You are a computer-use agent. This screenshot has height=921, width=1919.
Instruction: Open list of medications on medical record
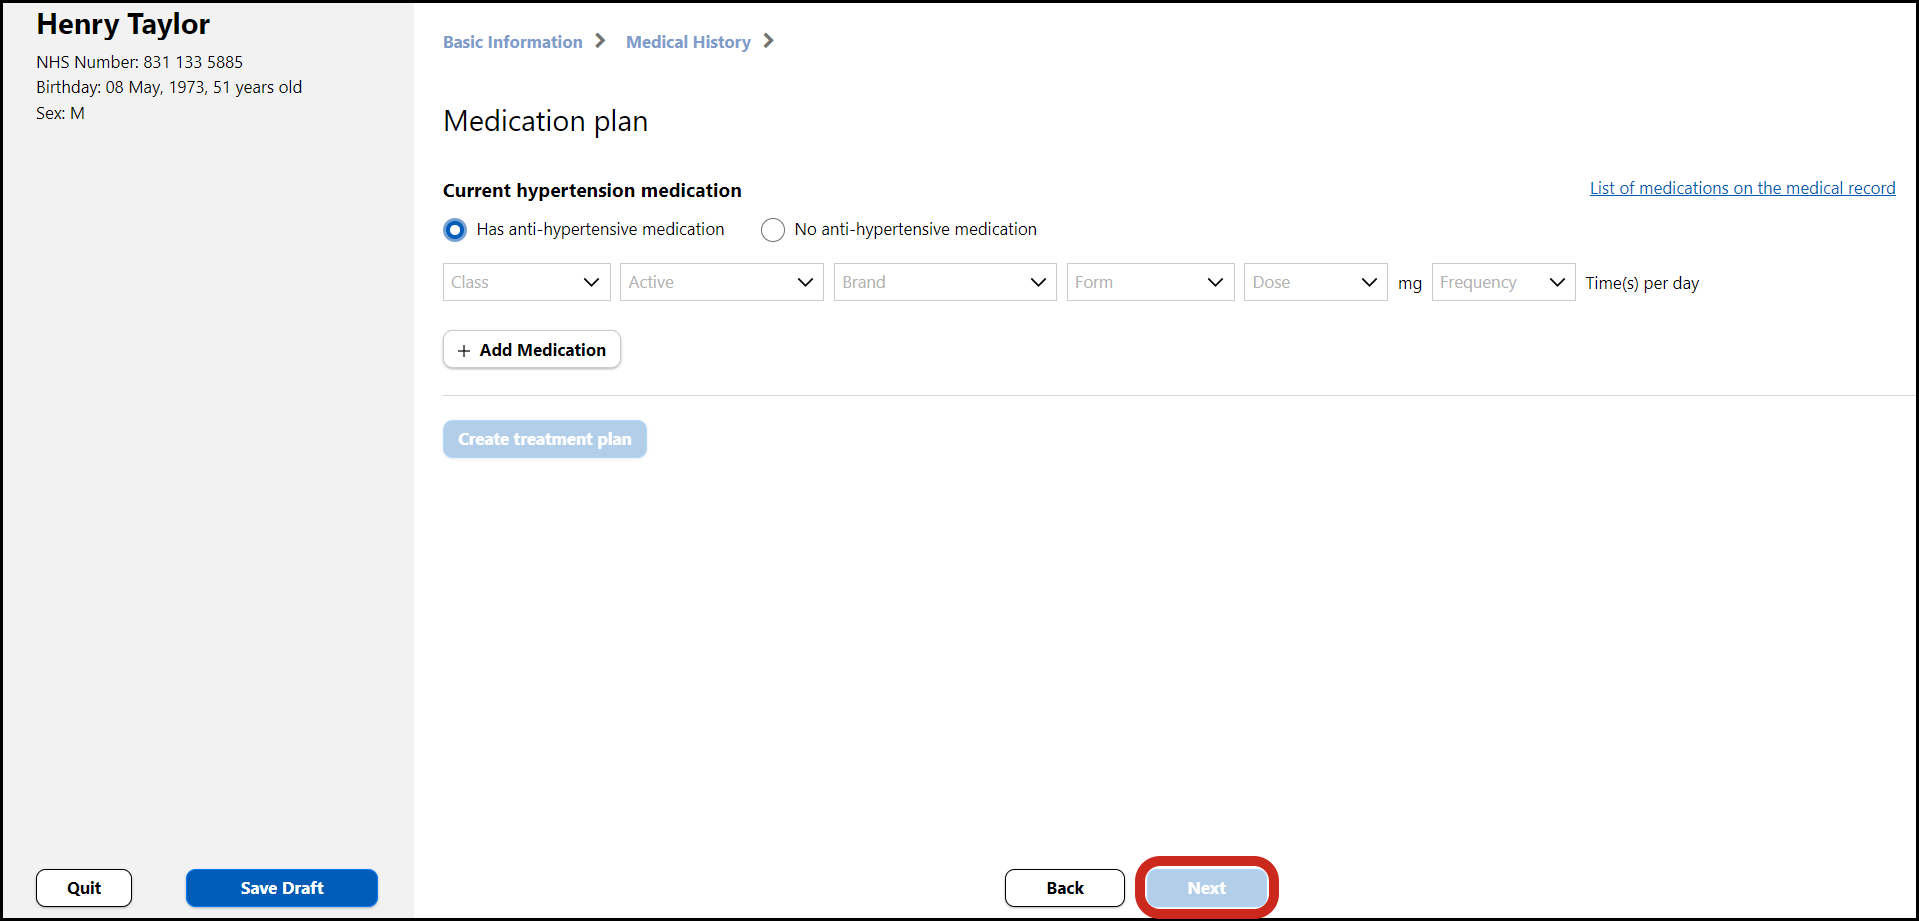pos(1742,188)
